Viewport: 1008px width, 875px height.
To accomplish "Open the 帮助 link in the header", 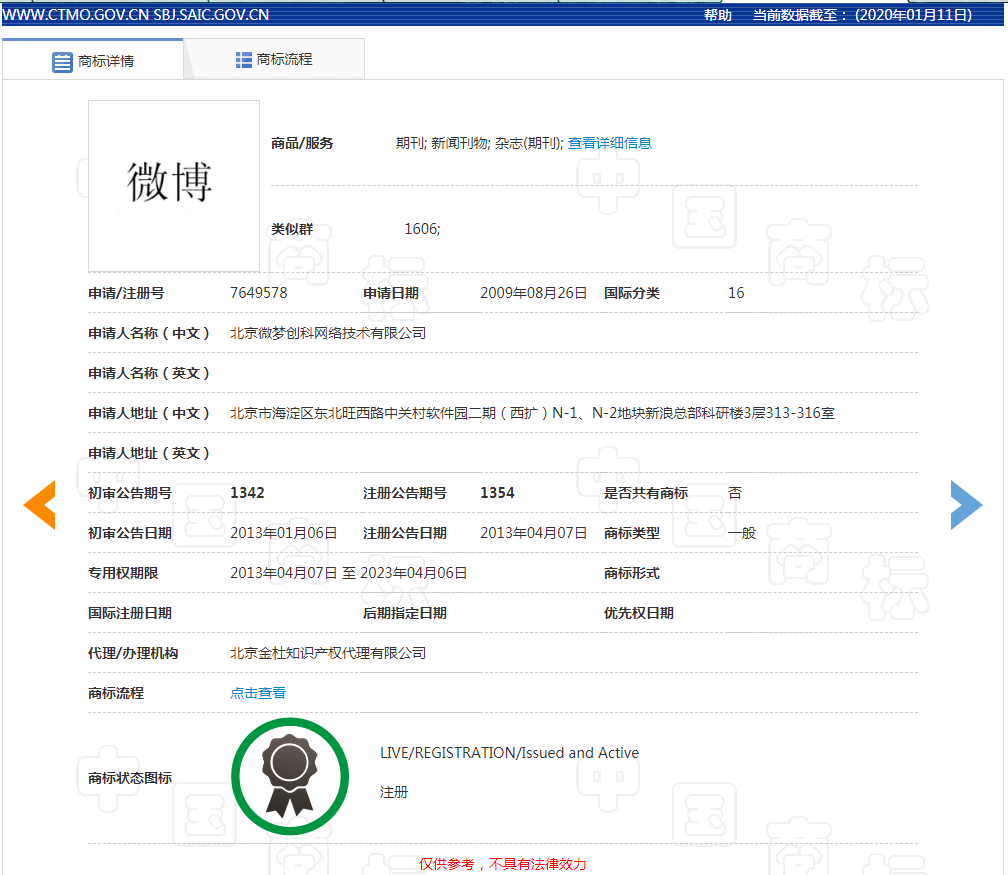I will tap(717, 15).
